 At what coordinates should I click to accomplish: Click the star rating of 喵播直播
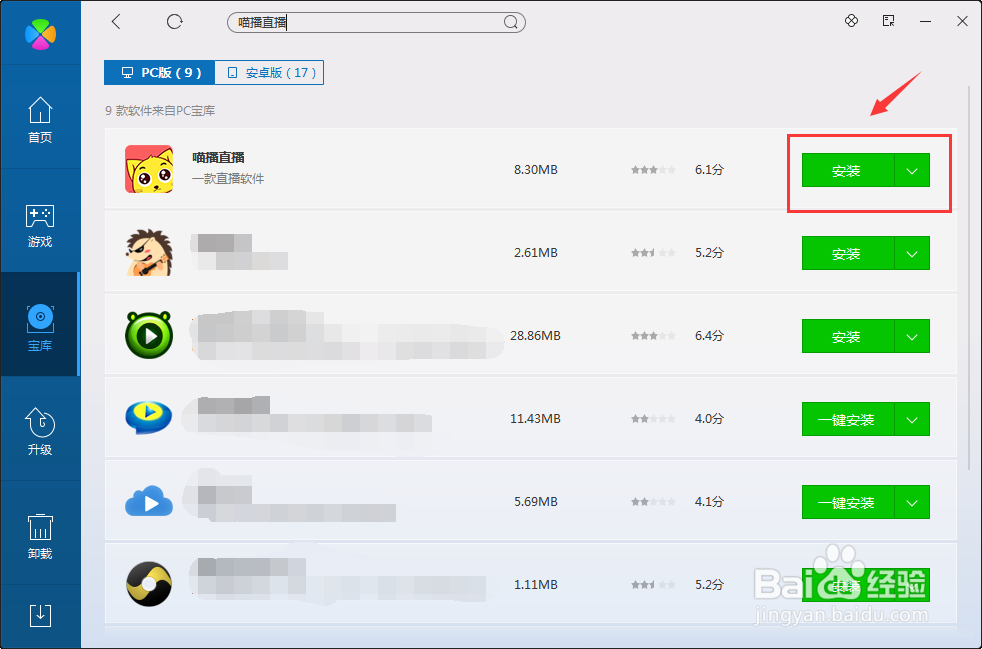pos(653,170)
